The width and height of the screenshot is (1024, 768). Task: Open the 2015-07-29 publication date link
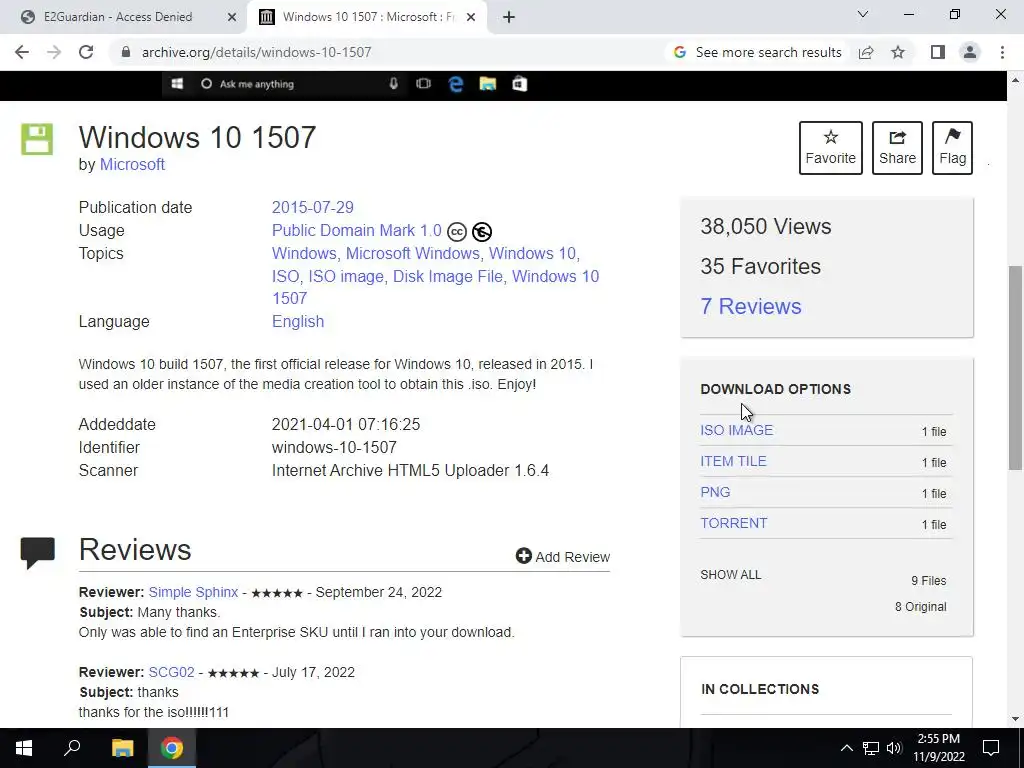313,207
